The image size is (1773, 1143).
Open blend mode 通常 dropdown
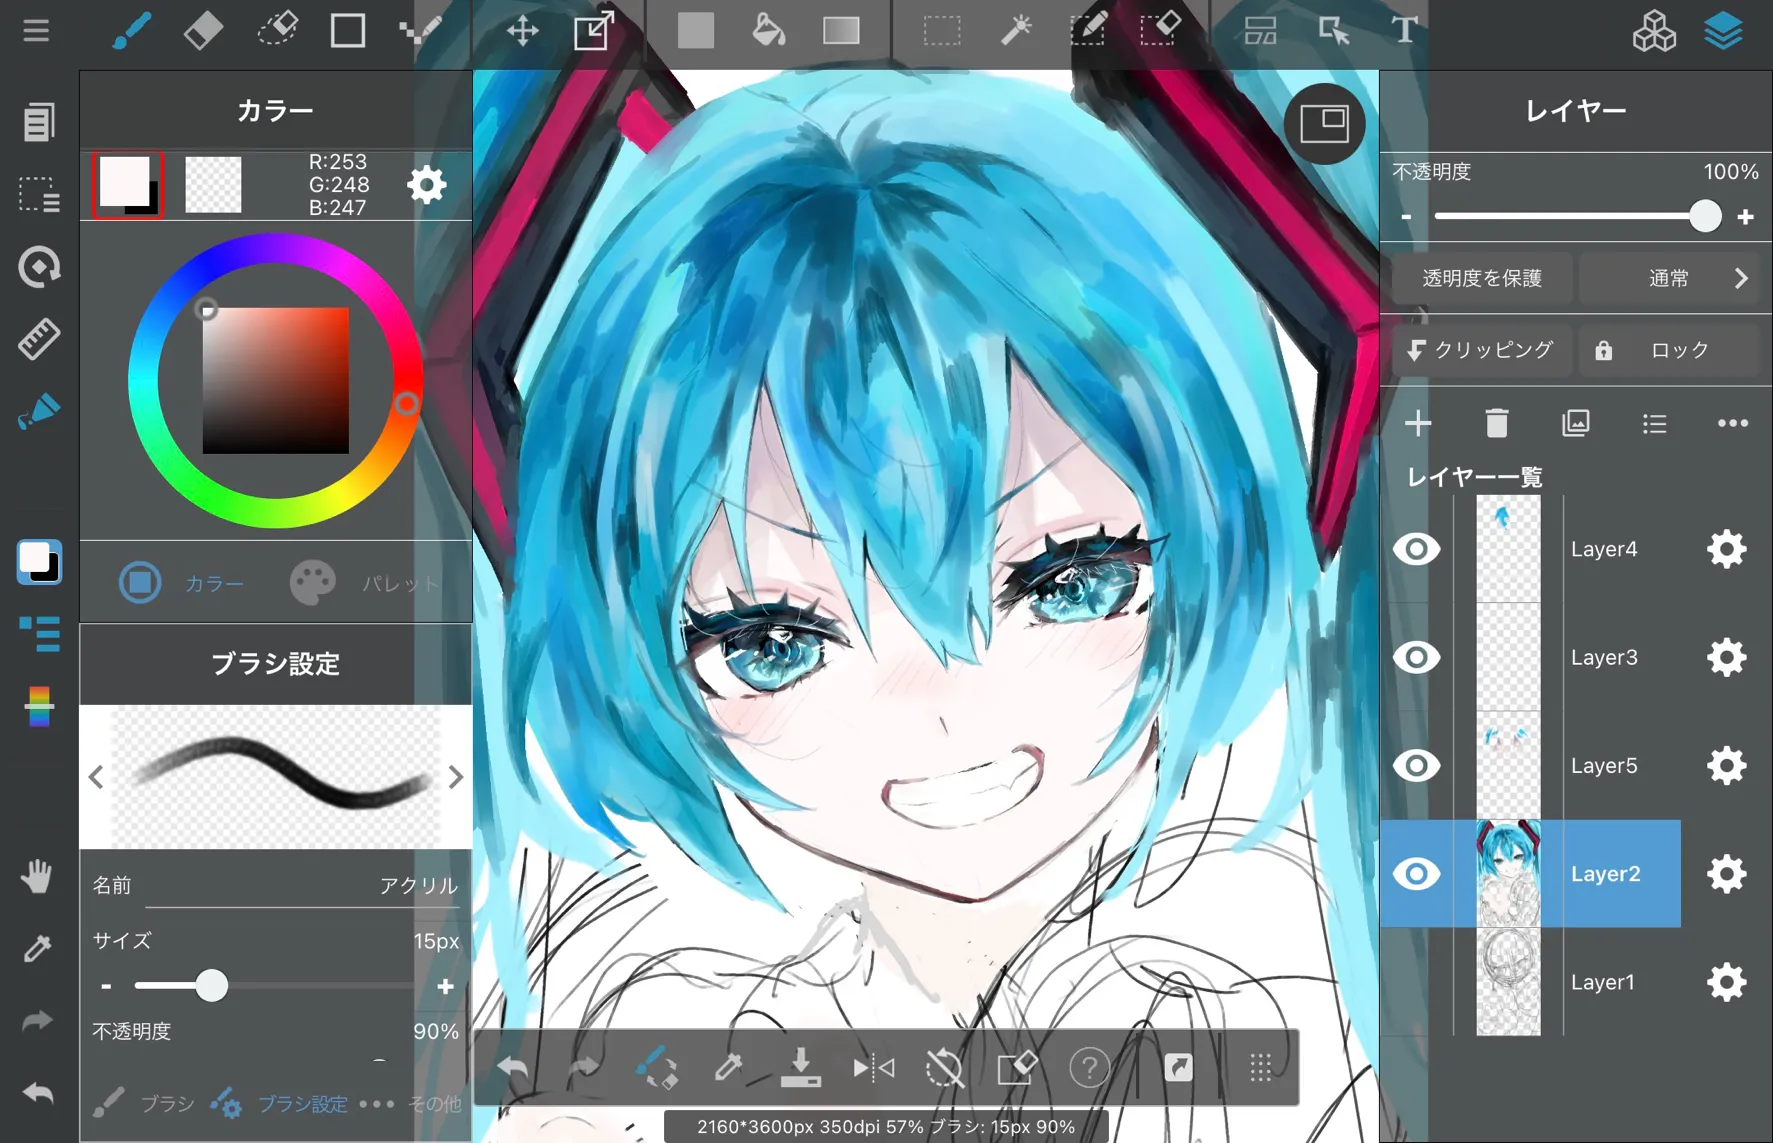[x=1669, y=278]
